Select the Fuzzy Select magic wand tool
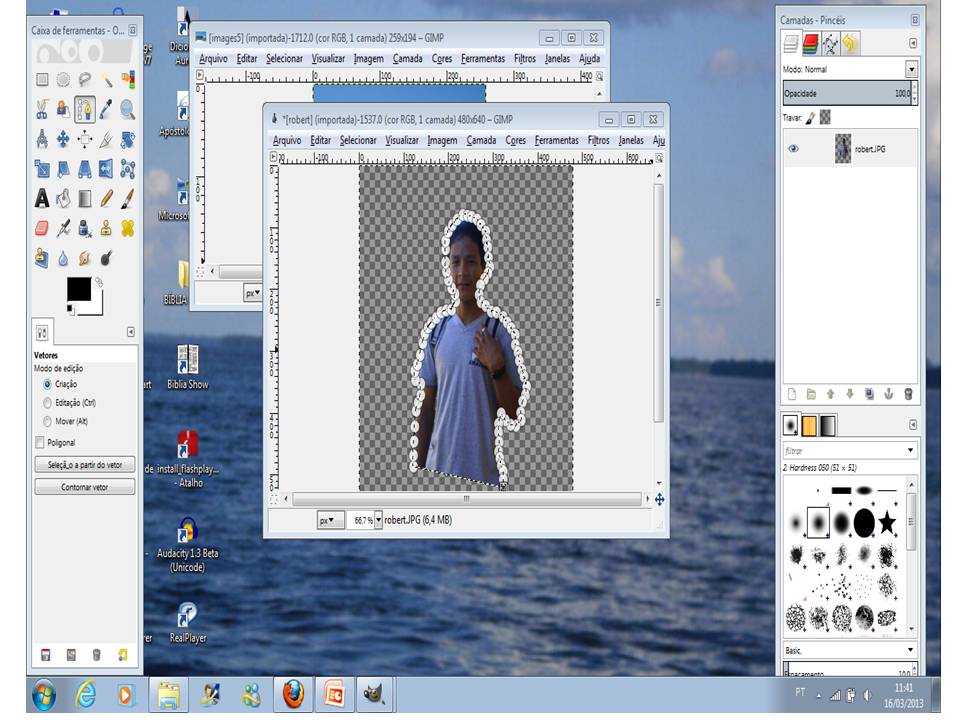This screenshot has height=720, width=960. pos(106,80)
